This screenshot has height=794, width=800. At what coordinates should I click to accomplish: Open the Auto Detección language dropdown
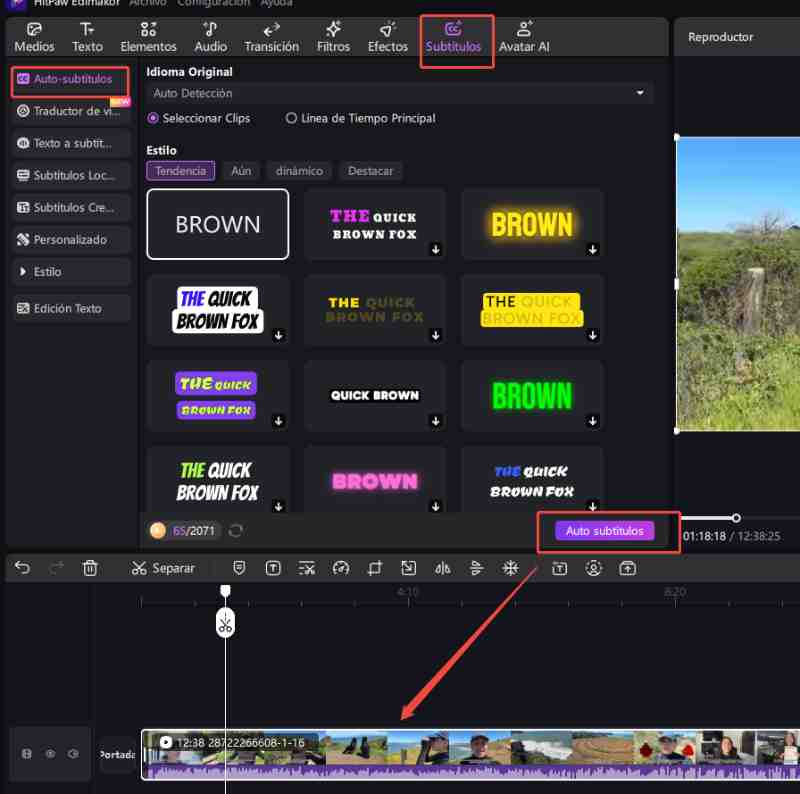coord(400,93)
